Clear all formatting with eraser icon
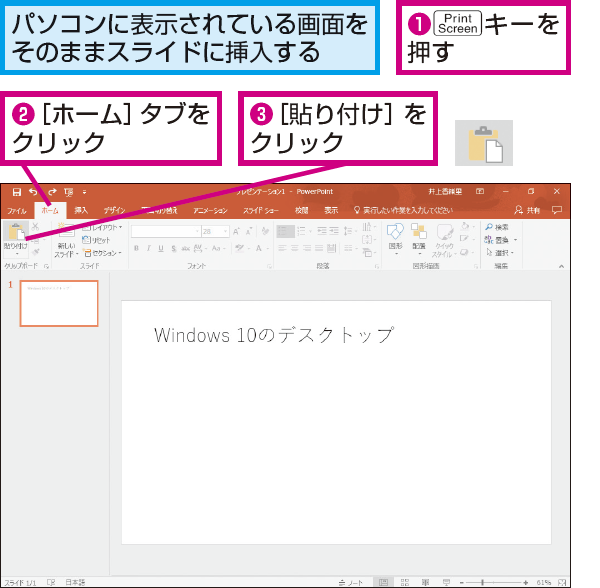 pyautogui.click(x=265, y=231)
